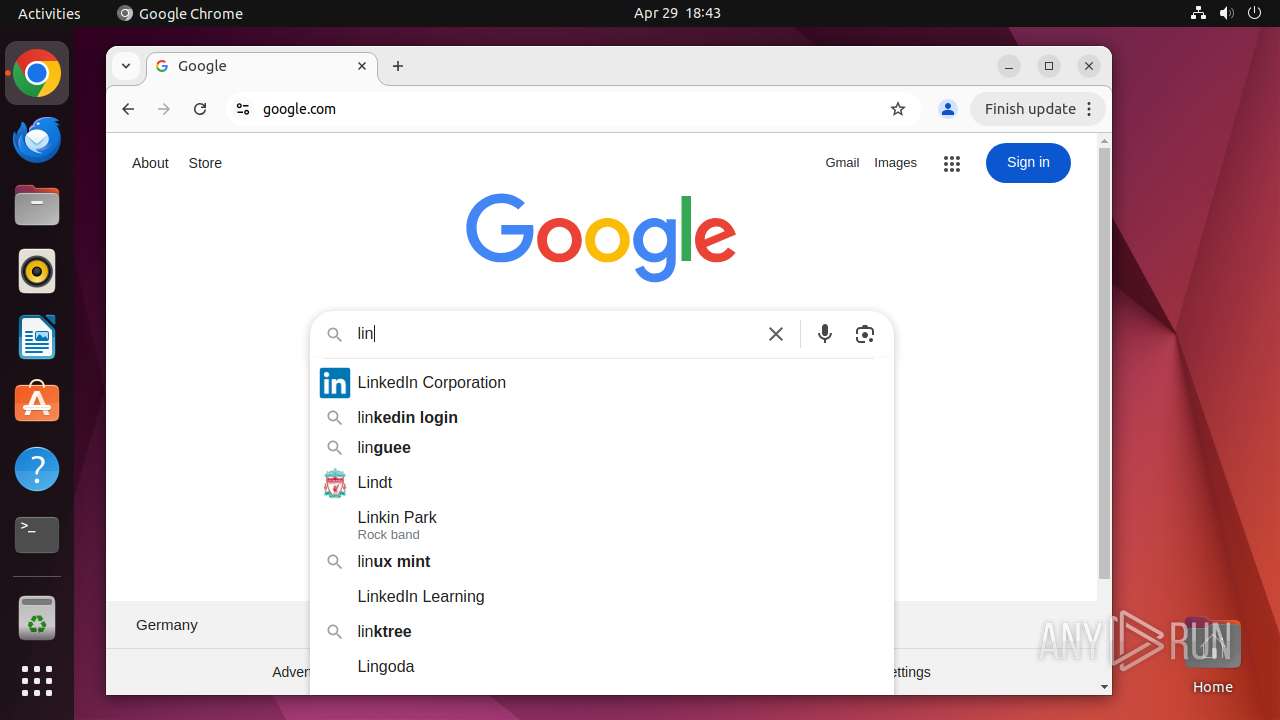Image resolution: width=1280 pixels, height=720 pixels.
Task: Open the power icon in the top bar
Action: [x=1254, y=13]
